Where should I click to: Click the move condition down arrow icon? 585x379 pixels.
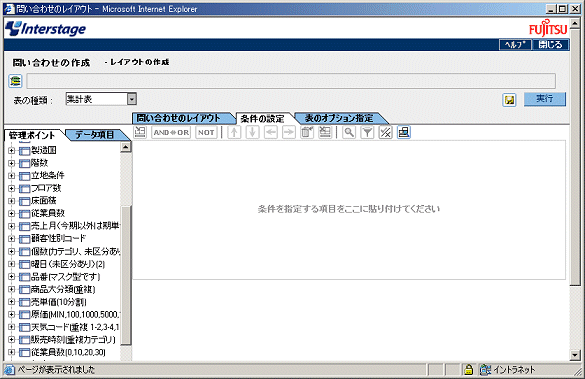click(253, 132)
